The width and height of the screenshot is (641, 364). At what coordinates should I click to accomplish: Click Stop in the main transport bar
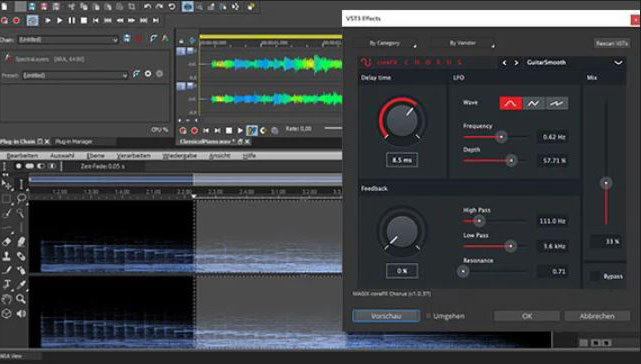tap(84, 20)
